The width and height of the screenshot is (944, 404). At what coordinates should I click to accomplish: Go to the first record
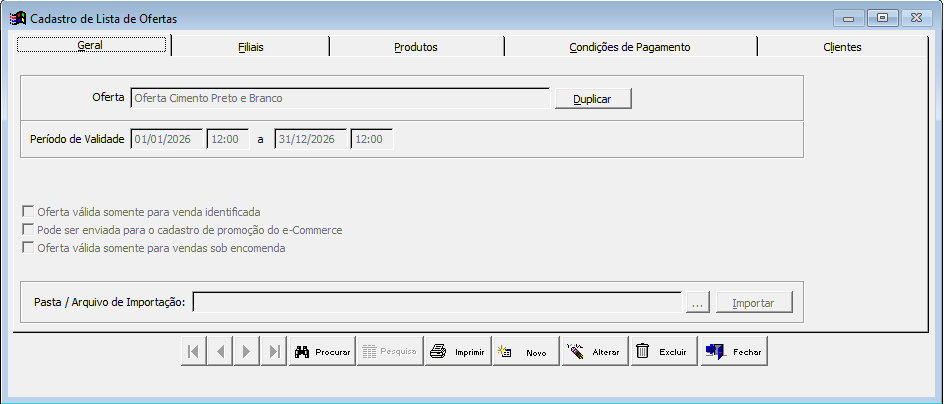tap(194, 352)
